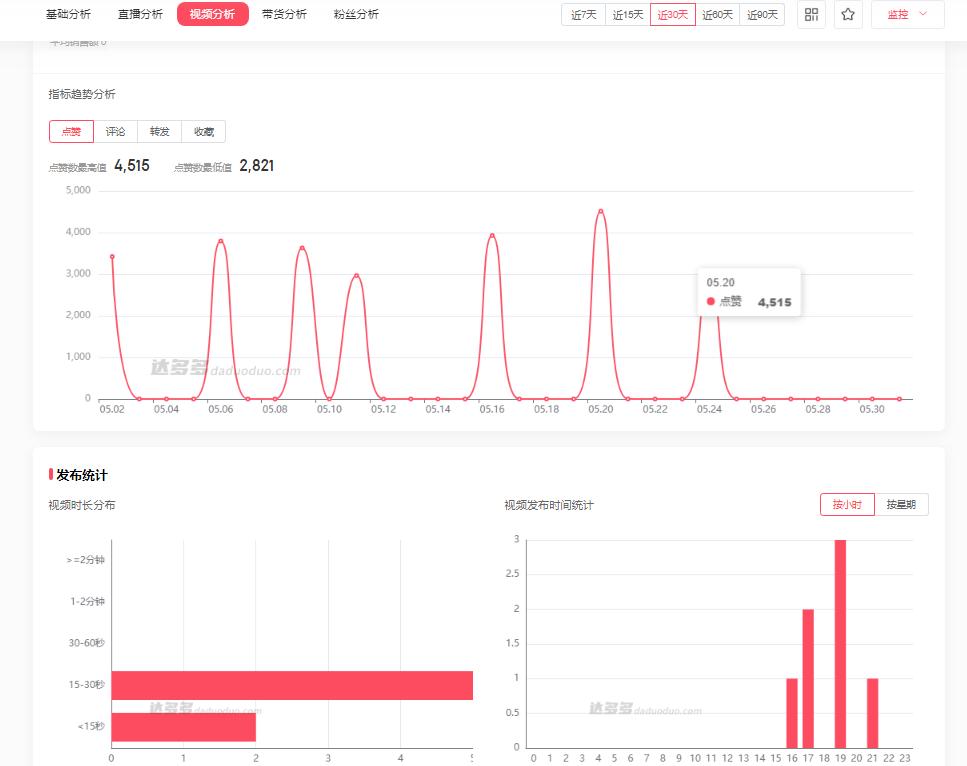The image size is (967, 766).
Task: Display the 收藏 trend metric
Action: click(203, 132)
